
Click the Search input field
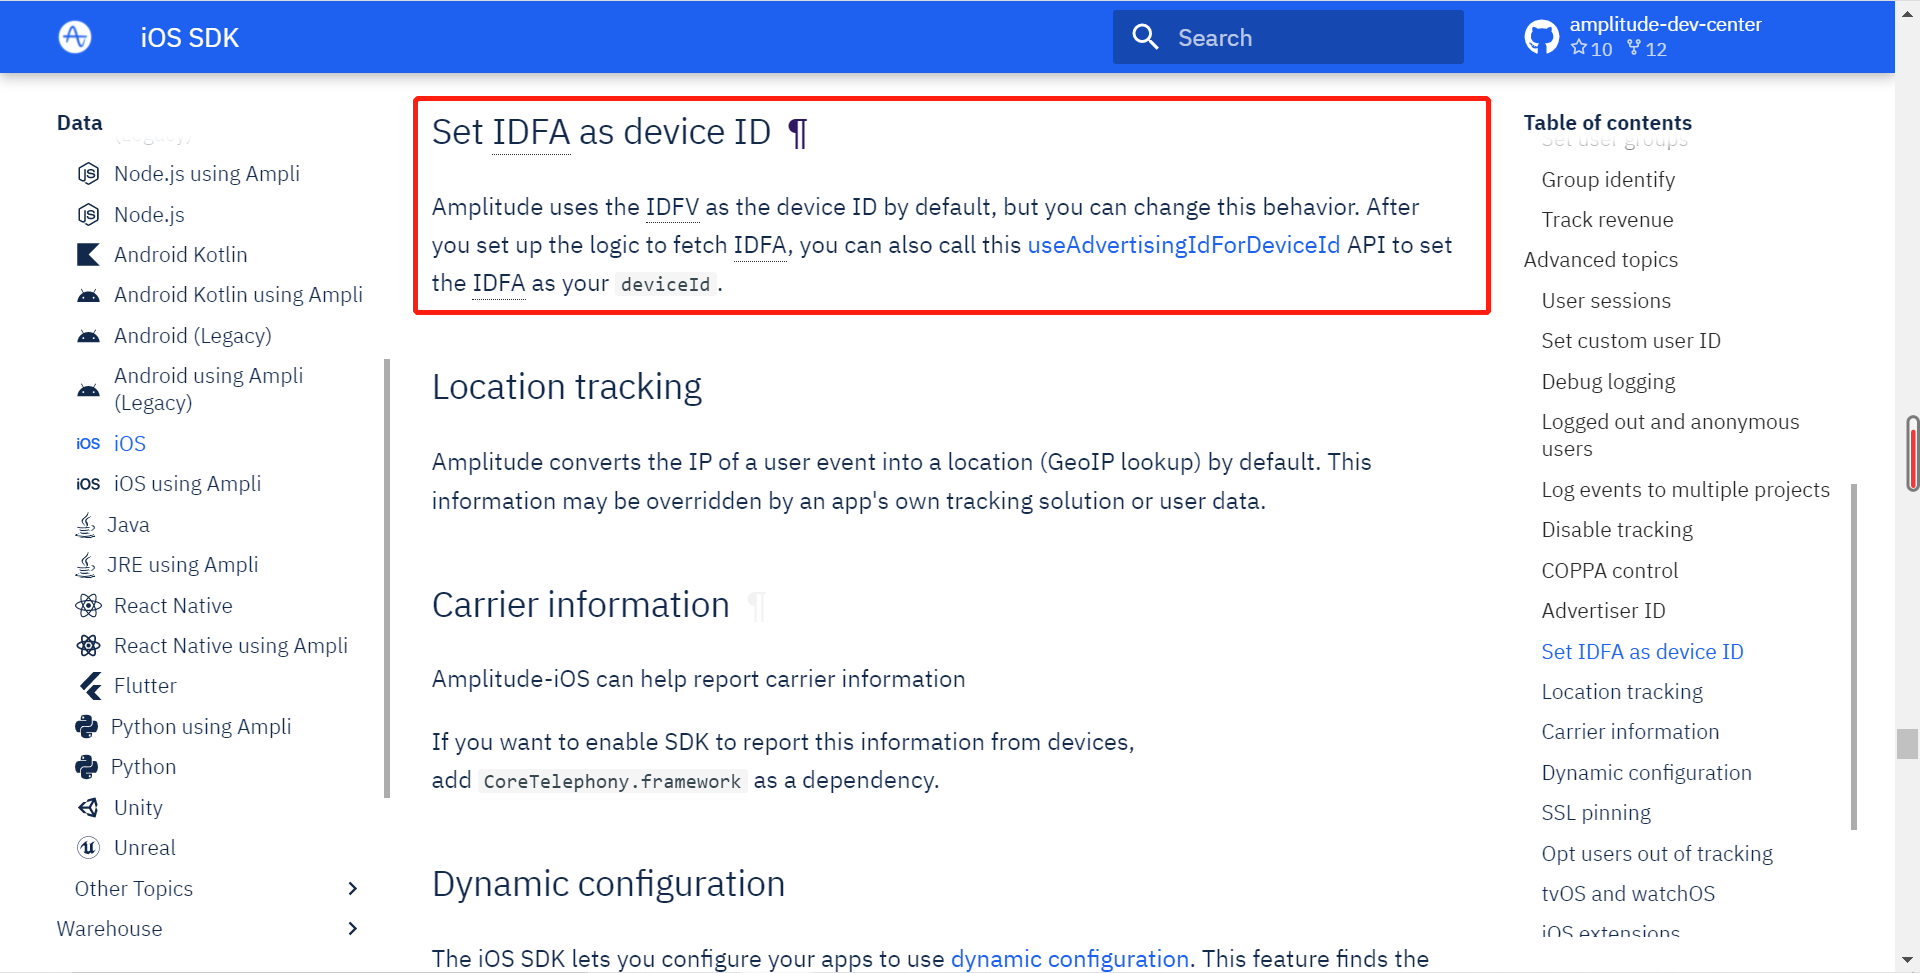click(1288, 37)
